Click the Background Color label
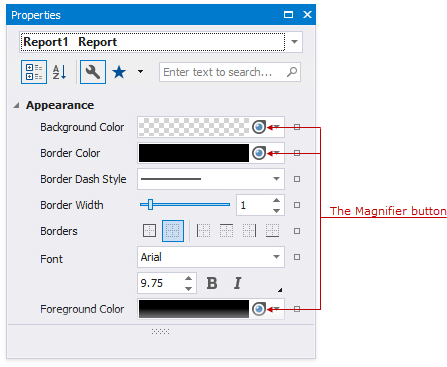The width and height of the screenshot is (447, 367). pos(82,127)
